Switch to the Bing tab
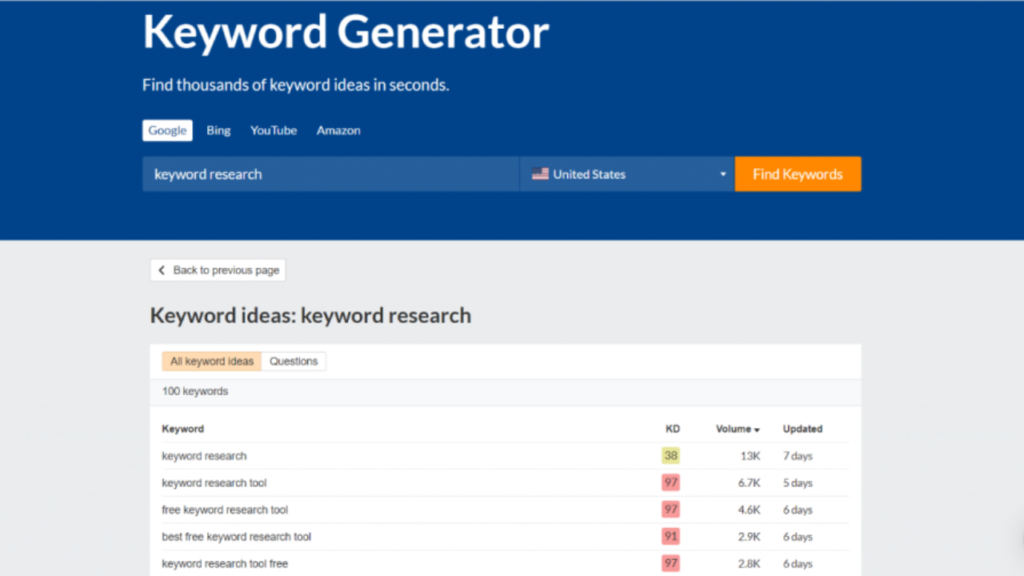Image resolution: width=1024 pixels, height=576 pixels. tap(218, 130)
